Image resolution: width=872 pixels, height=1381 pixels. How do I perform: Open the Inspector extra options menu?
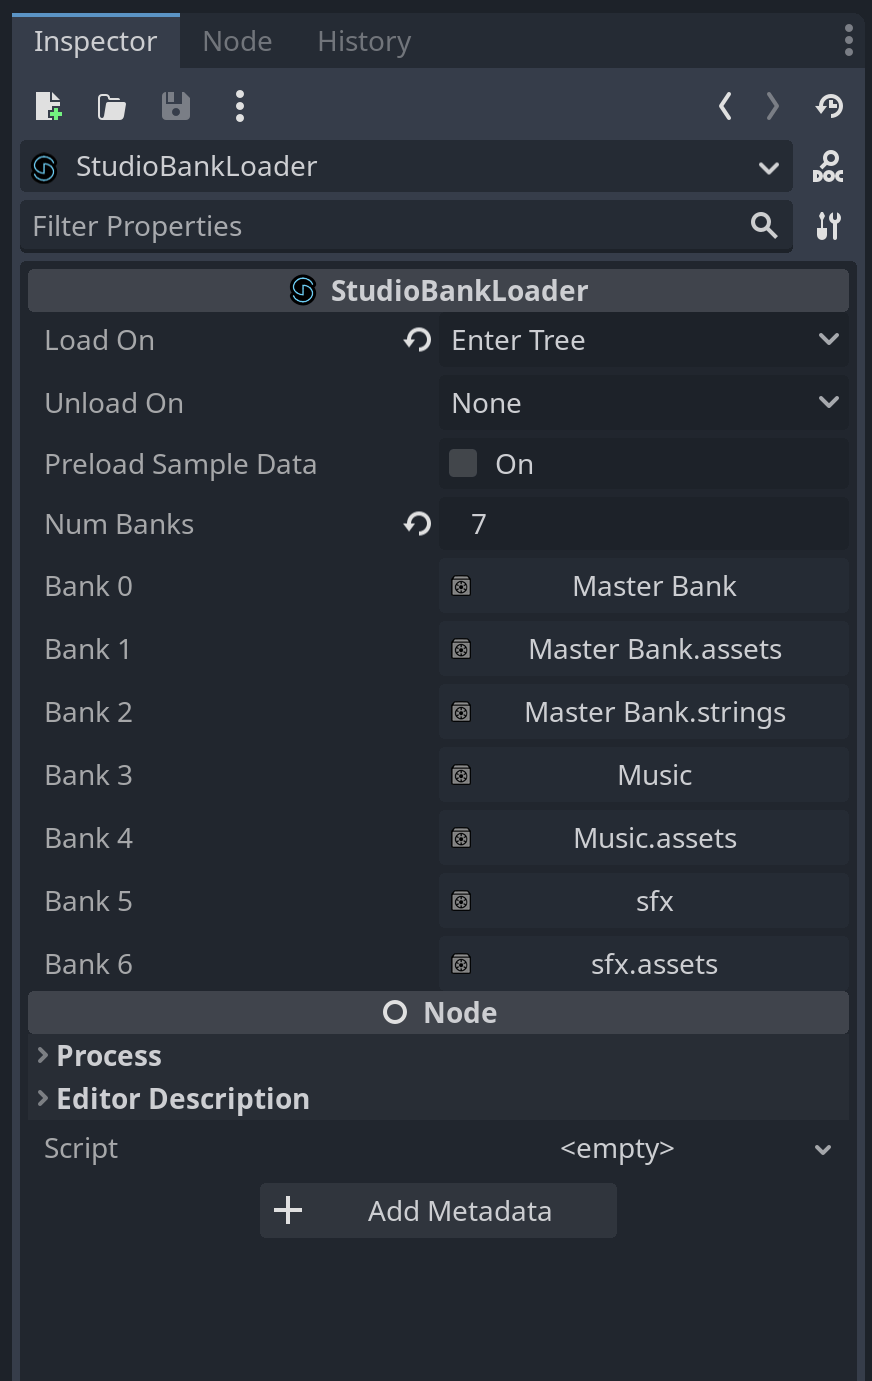point(240,106)
